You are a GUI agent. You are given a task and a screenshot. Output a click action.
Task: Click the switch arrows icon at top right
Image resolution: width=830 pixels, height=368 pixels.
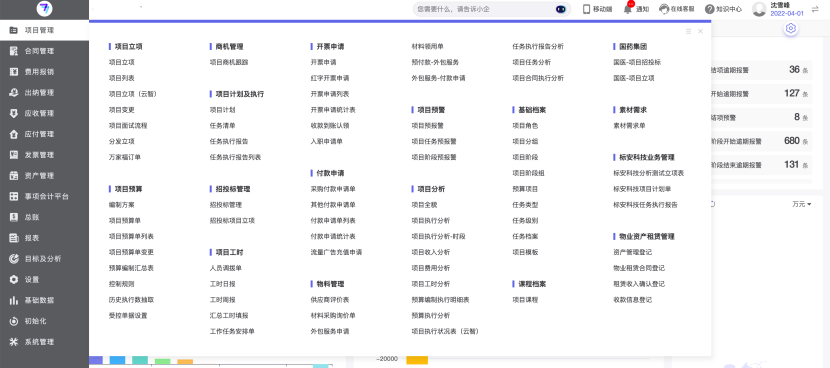tap(815, 9)
